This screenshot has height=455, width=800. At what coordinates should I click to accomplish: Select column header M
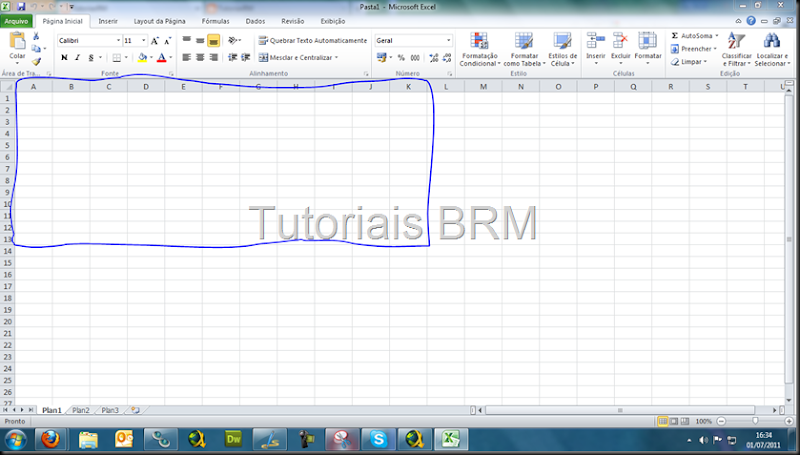click(x=483, y=87)
